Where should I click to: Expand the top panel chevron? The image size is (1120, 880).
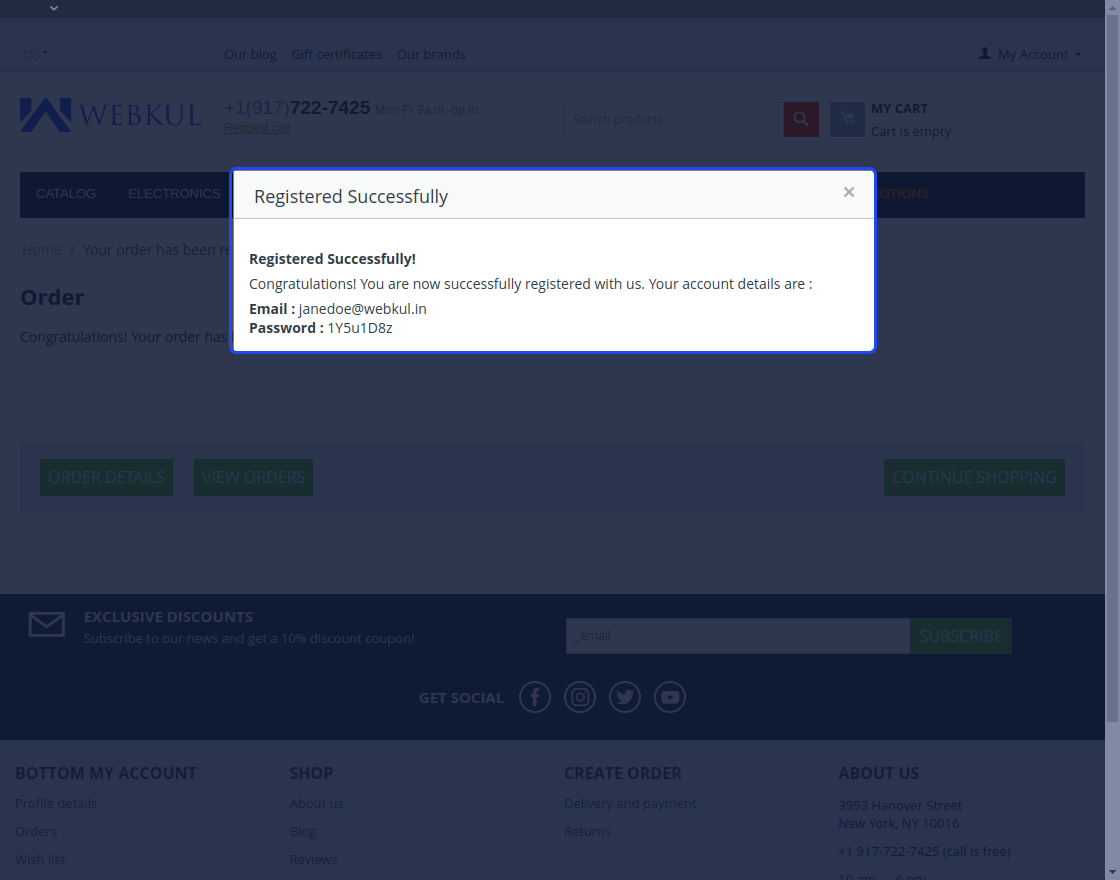pos(54,8)
